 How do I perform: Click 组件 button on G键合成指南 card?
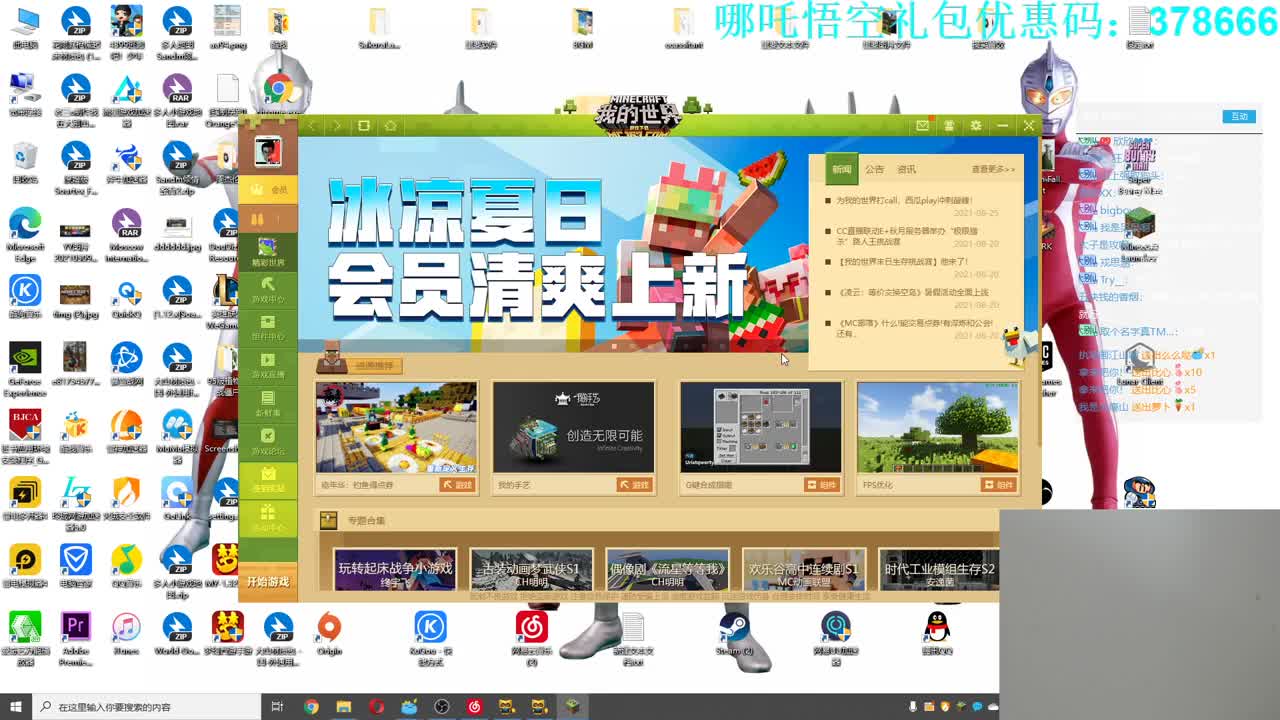(822, 485)
